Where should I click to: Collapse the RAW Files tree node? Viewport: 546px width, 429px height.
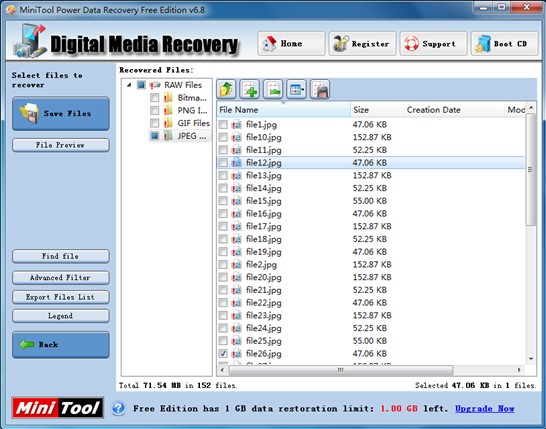129,85
